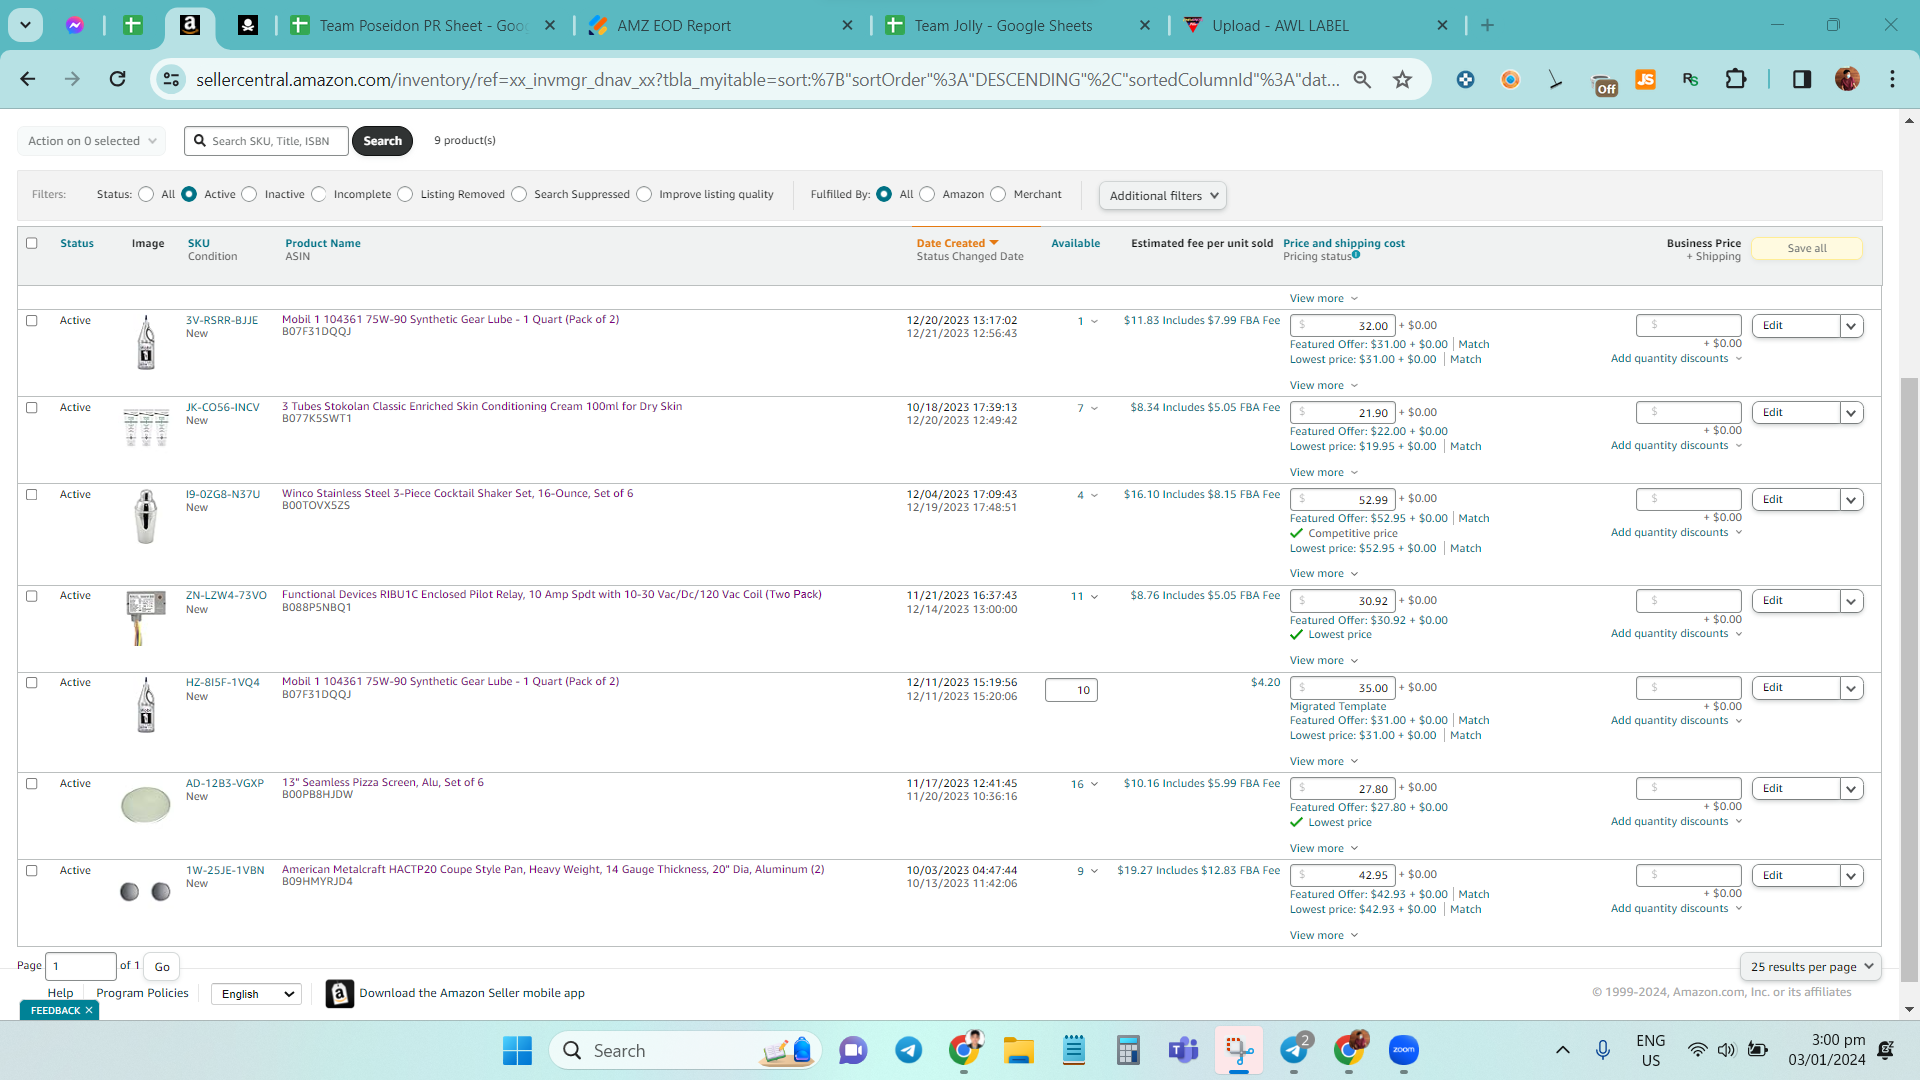The height and width of the screenshot is (1080, 1920).
Task: Open Calculator from the taskbar
Action: tap(1128, 1050)
